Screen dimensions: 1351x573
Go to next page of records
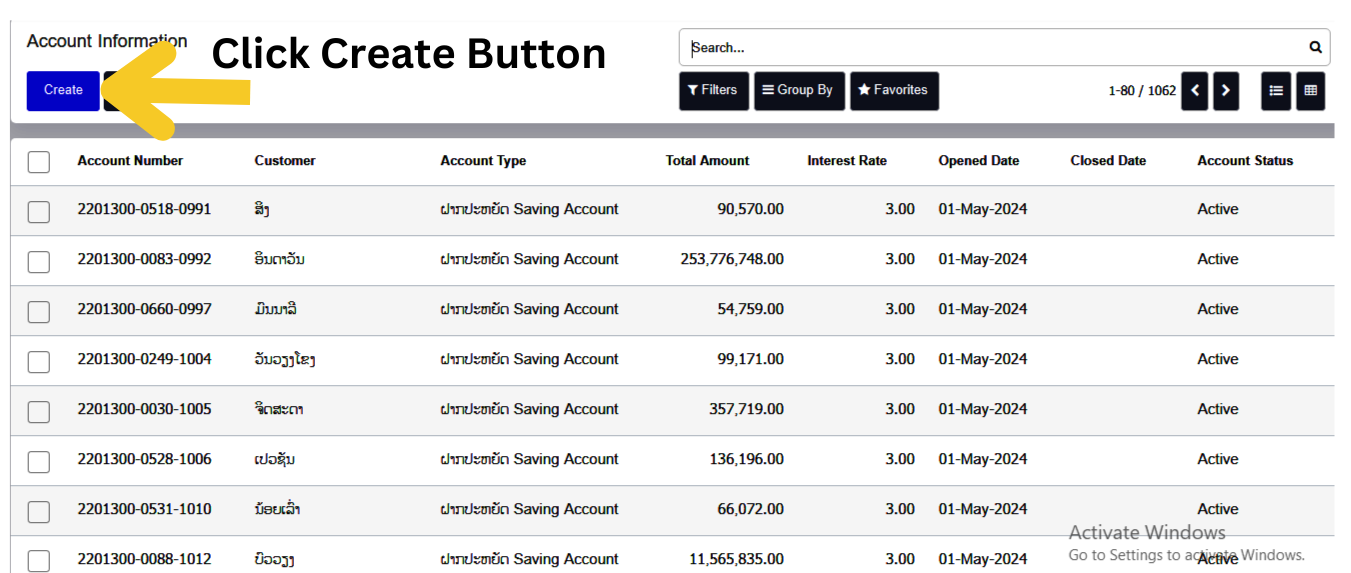(1225, 91)
